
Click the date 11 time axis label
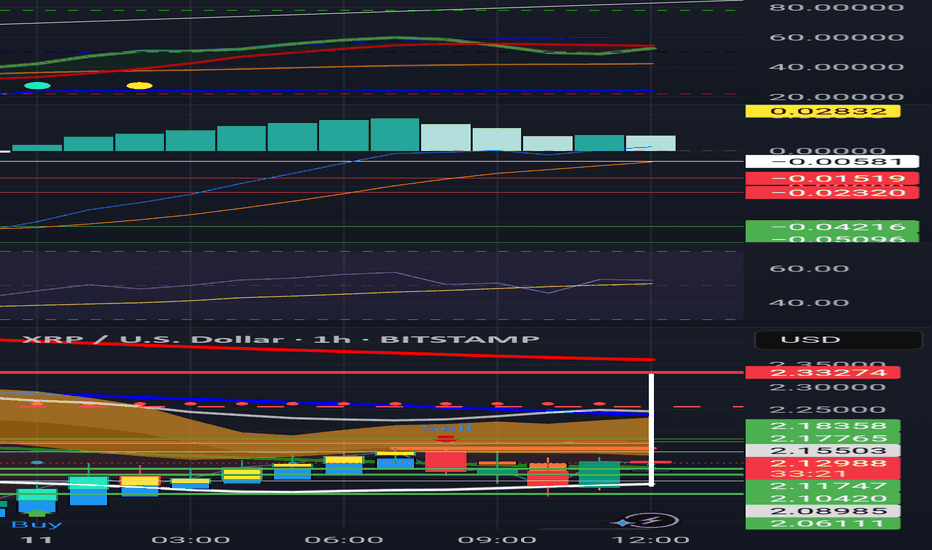[37, 540]
